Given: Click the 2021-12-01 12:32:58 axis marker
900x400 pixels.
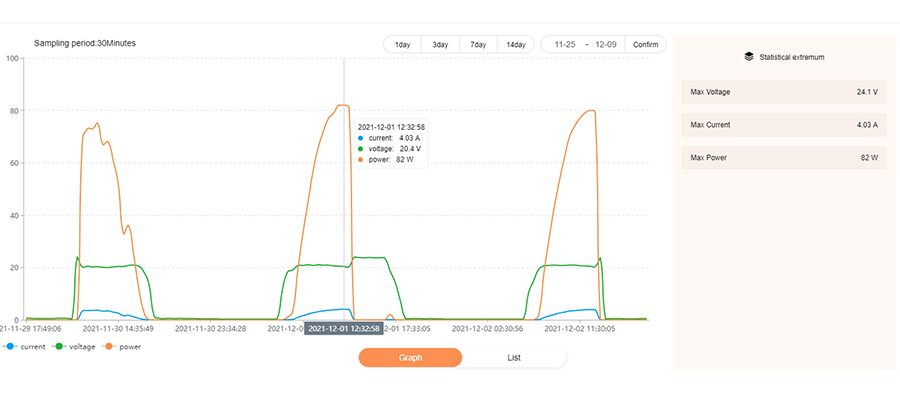Looking at the screenshot, I should pos(343,328).
